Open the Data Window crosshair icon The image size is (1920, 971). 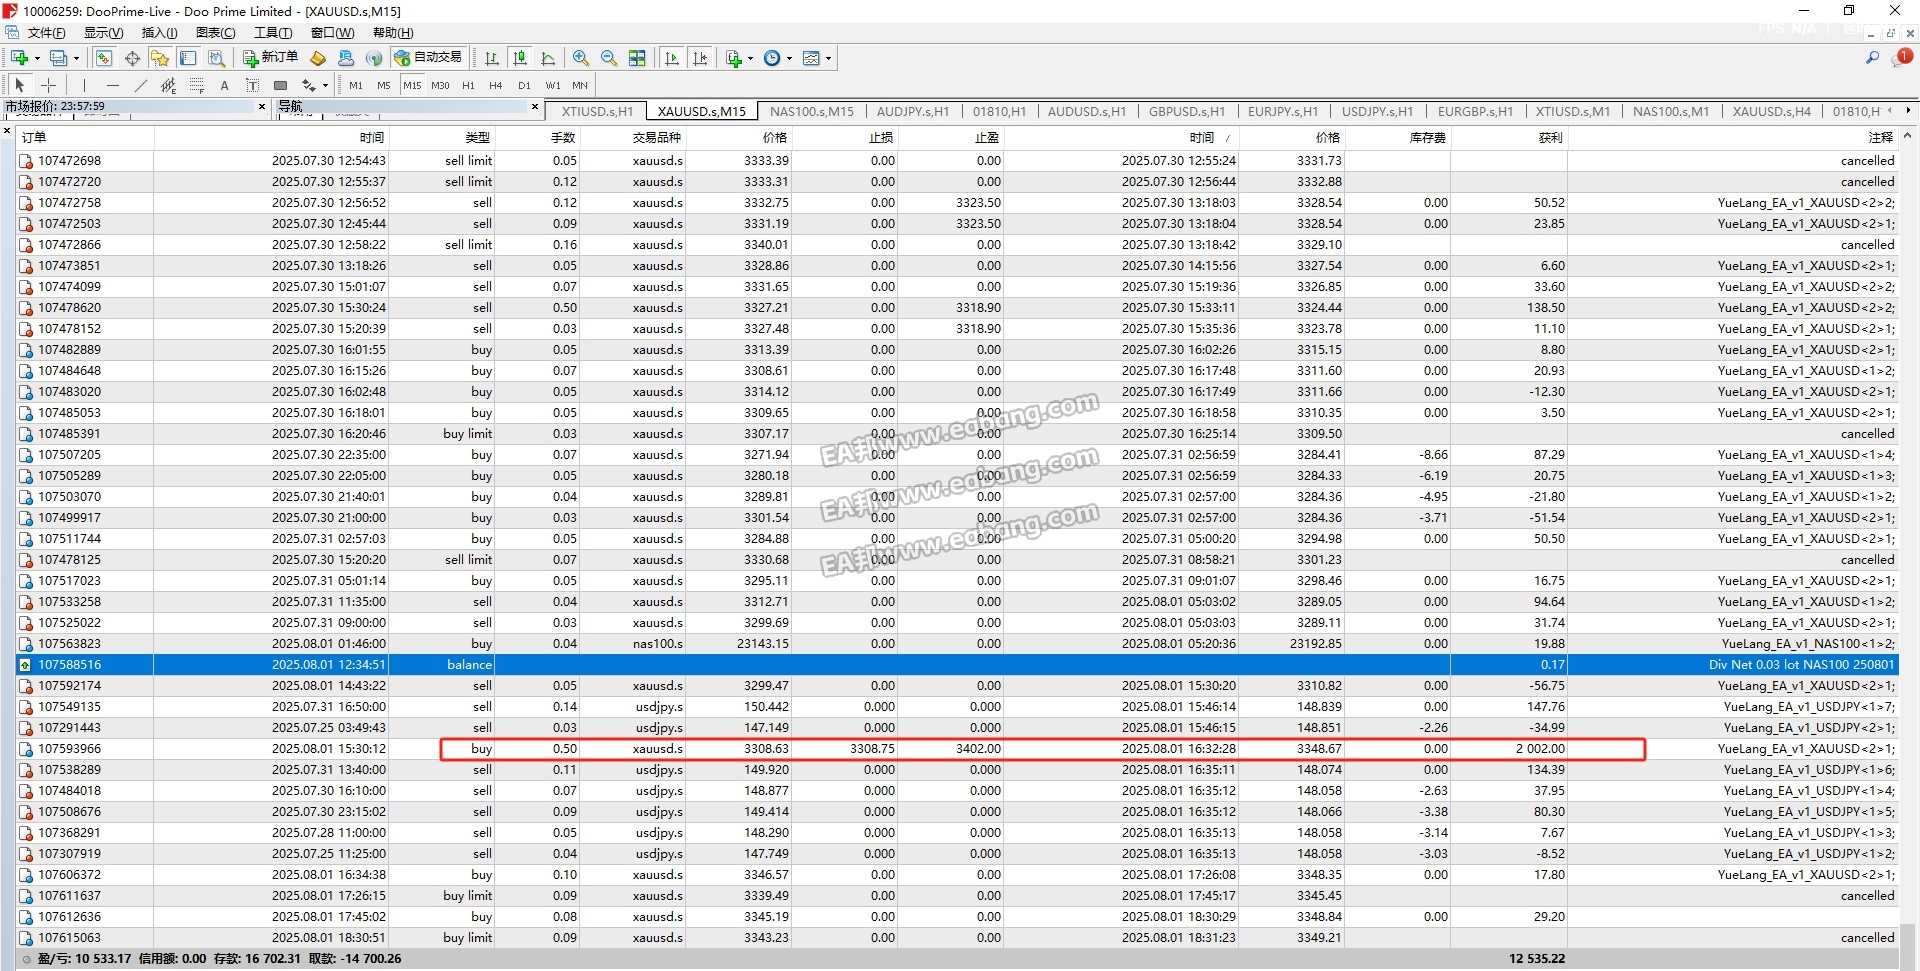click(132, 58)
